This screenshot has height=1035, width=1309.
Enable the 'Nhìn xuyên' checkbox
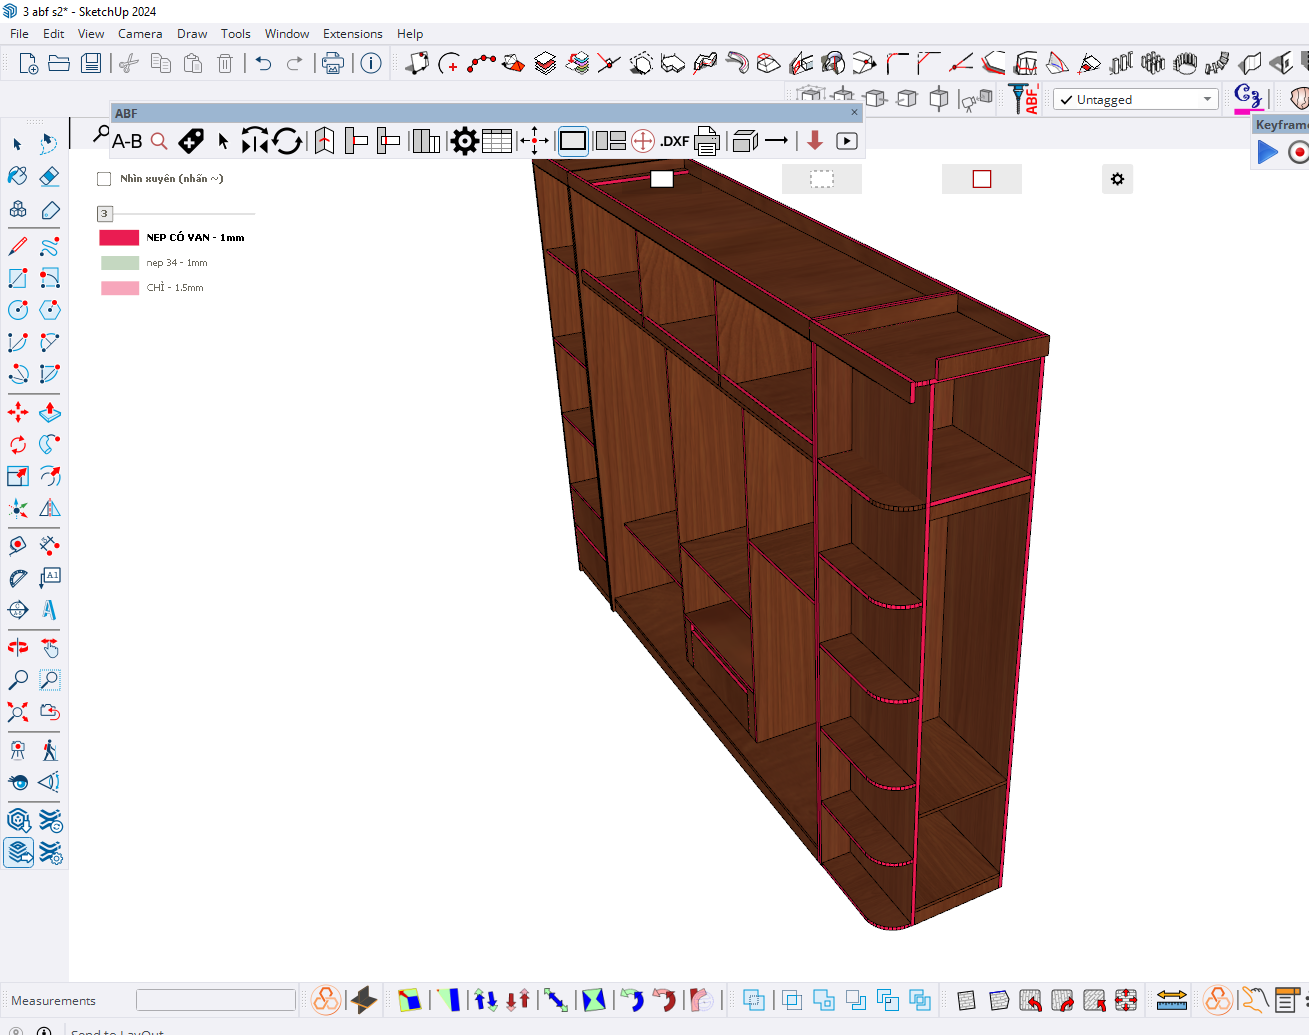(104, 179)
